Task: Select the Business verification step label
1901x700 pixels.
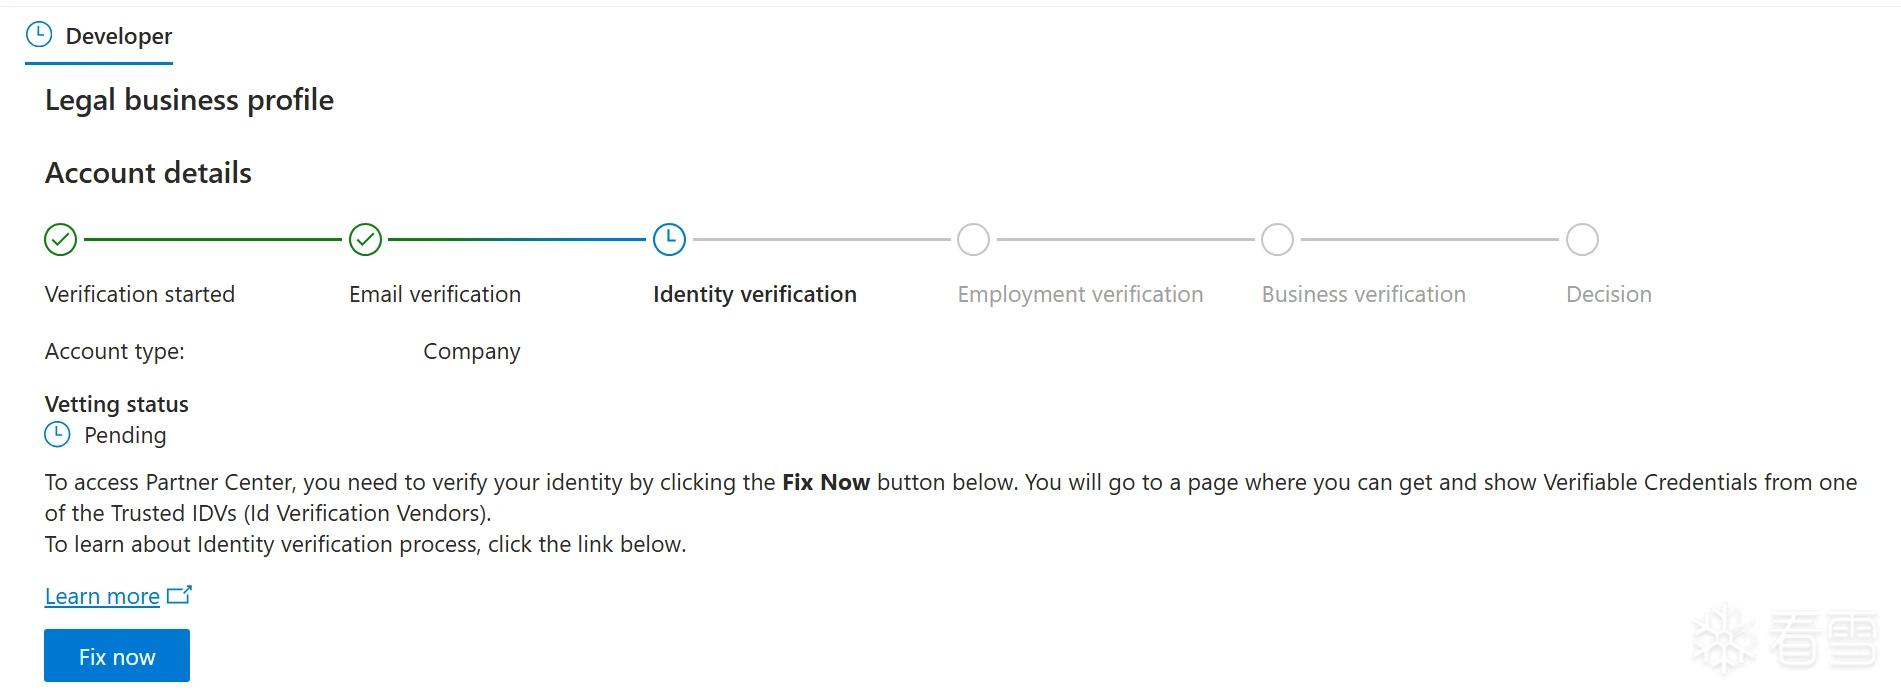Action: pos(1364,294)
